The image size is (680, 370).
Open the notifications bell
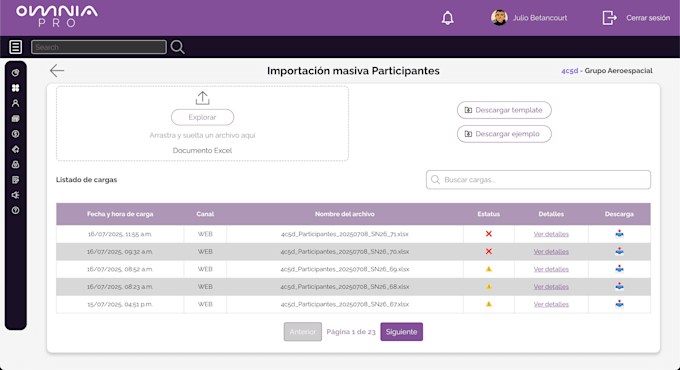pyautogui.click(x=448, y=18)
